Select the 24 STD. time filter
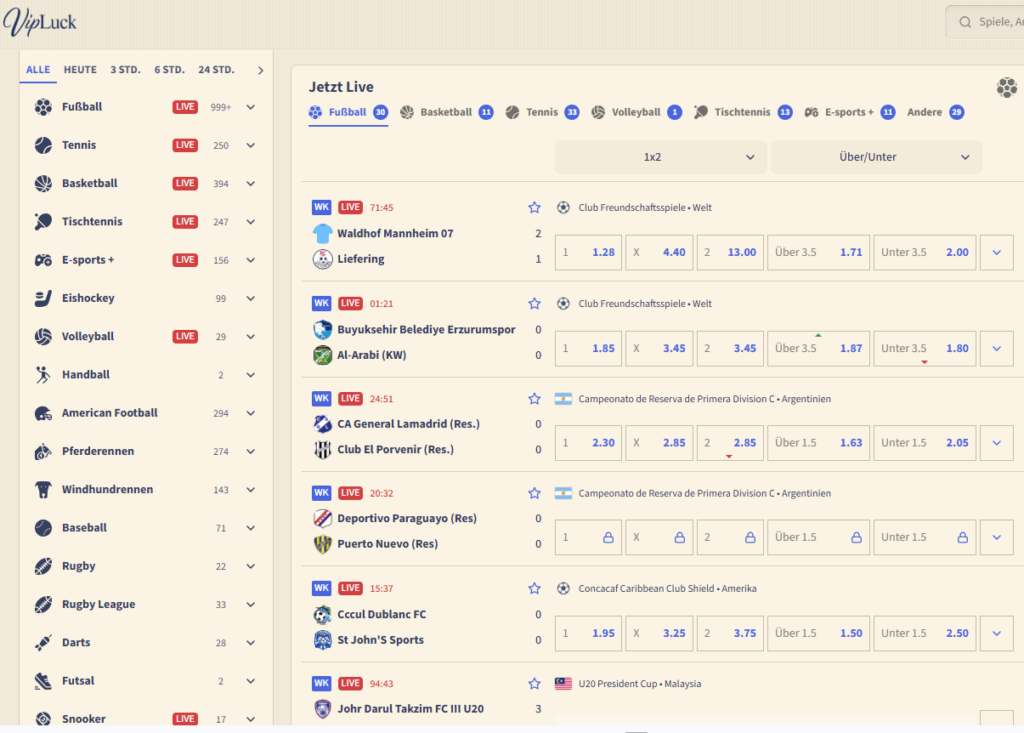 tap(216, 70)
